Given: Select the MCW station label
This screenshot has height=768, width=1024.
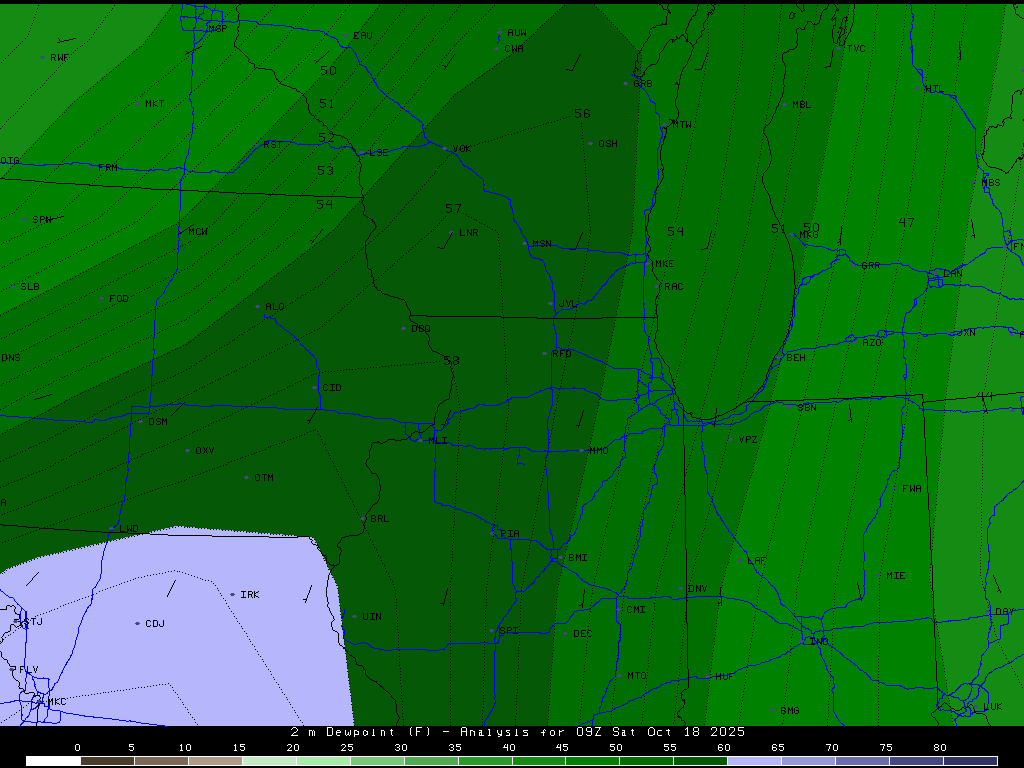Looking at the screenshot, I should tap(198, 231).
